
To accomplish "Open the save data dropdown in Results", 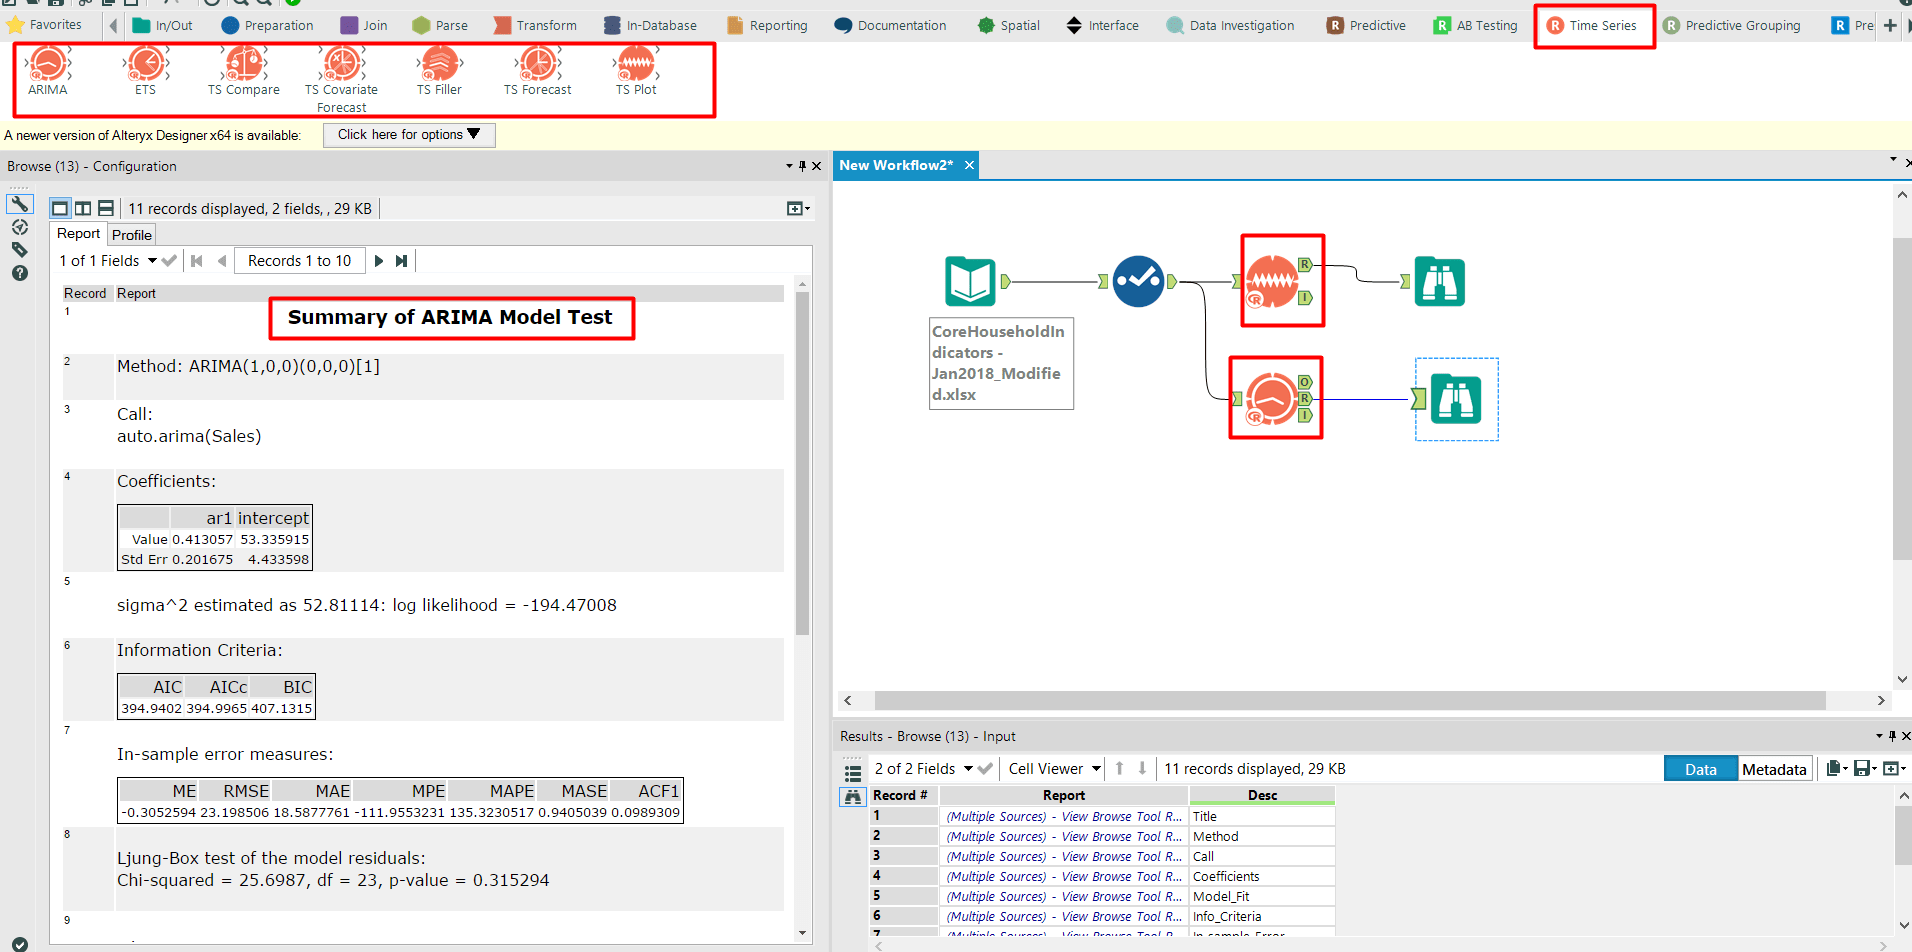I will tap(1865, 768).
